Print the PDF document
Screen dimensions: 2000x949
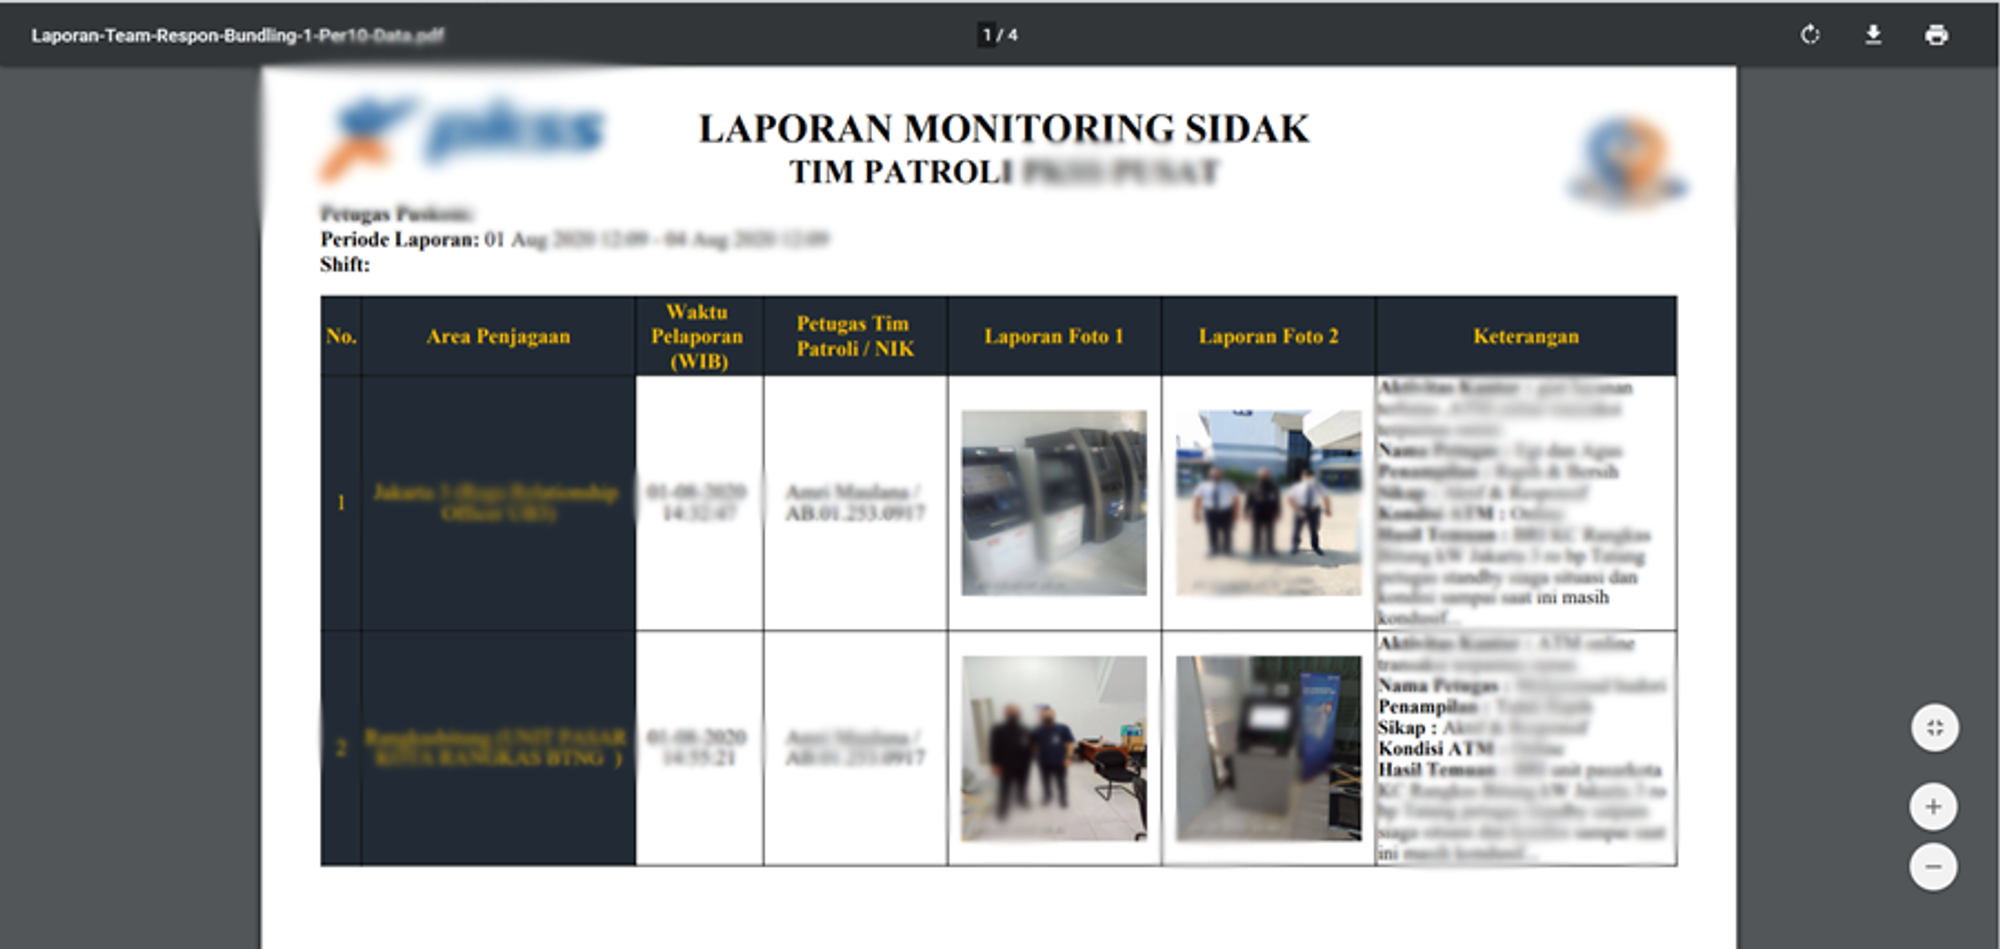1936,35
